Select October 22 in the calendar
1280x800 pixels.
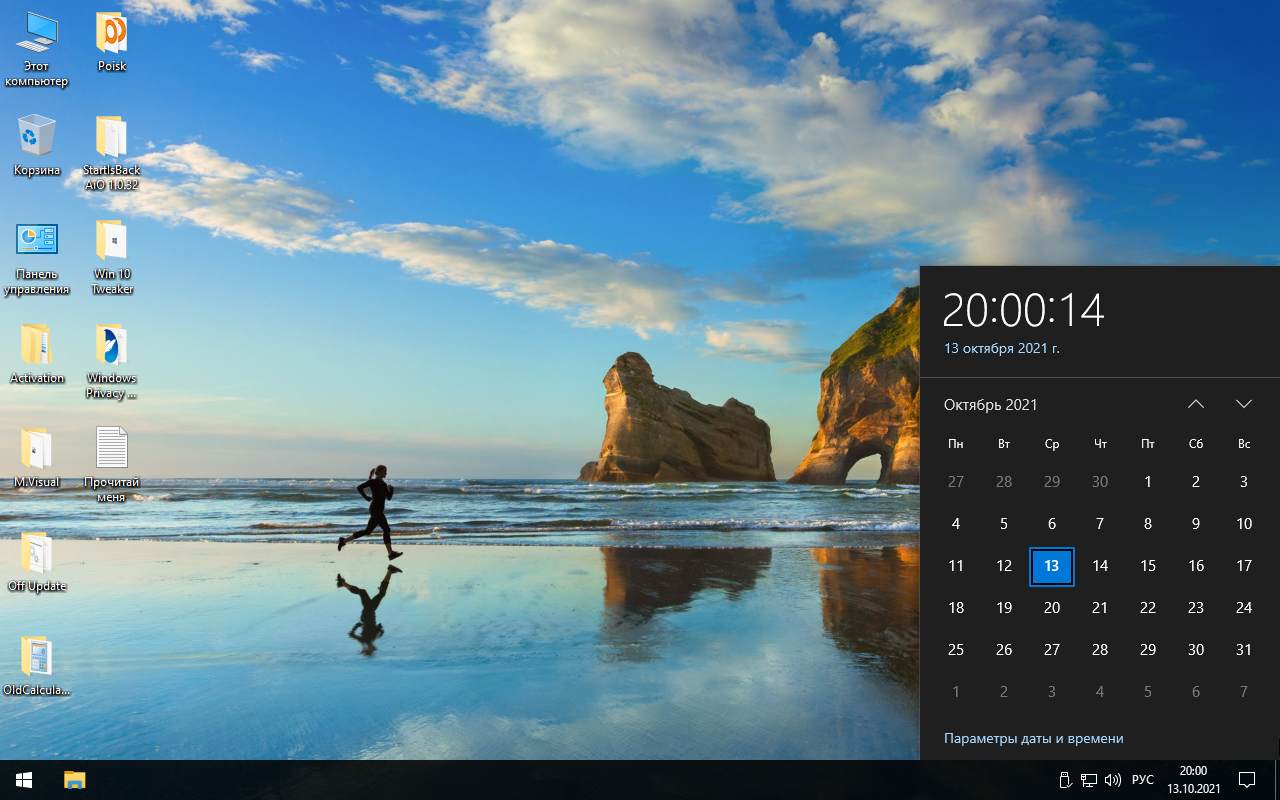pos(1148,608)
